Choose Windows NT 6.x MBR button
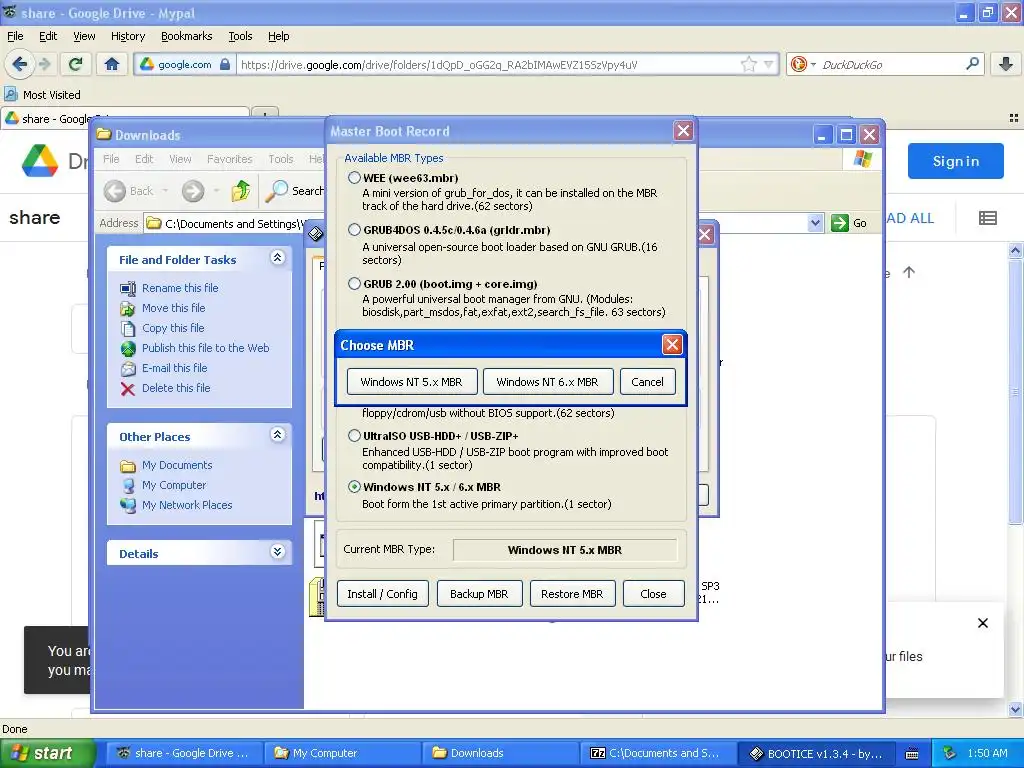 (547, 382)
